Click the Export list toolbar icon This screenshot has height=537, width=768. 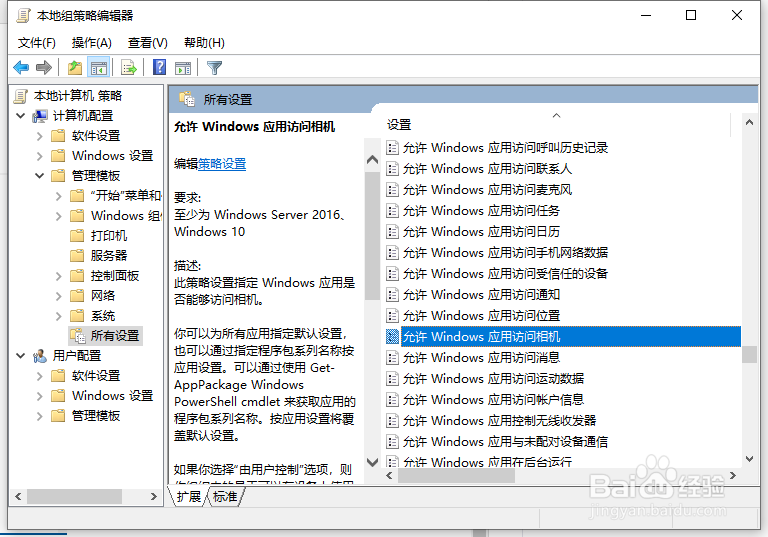coord(129,68)
